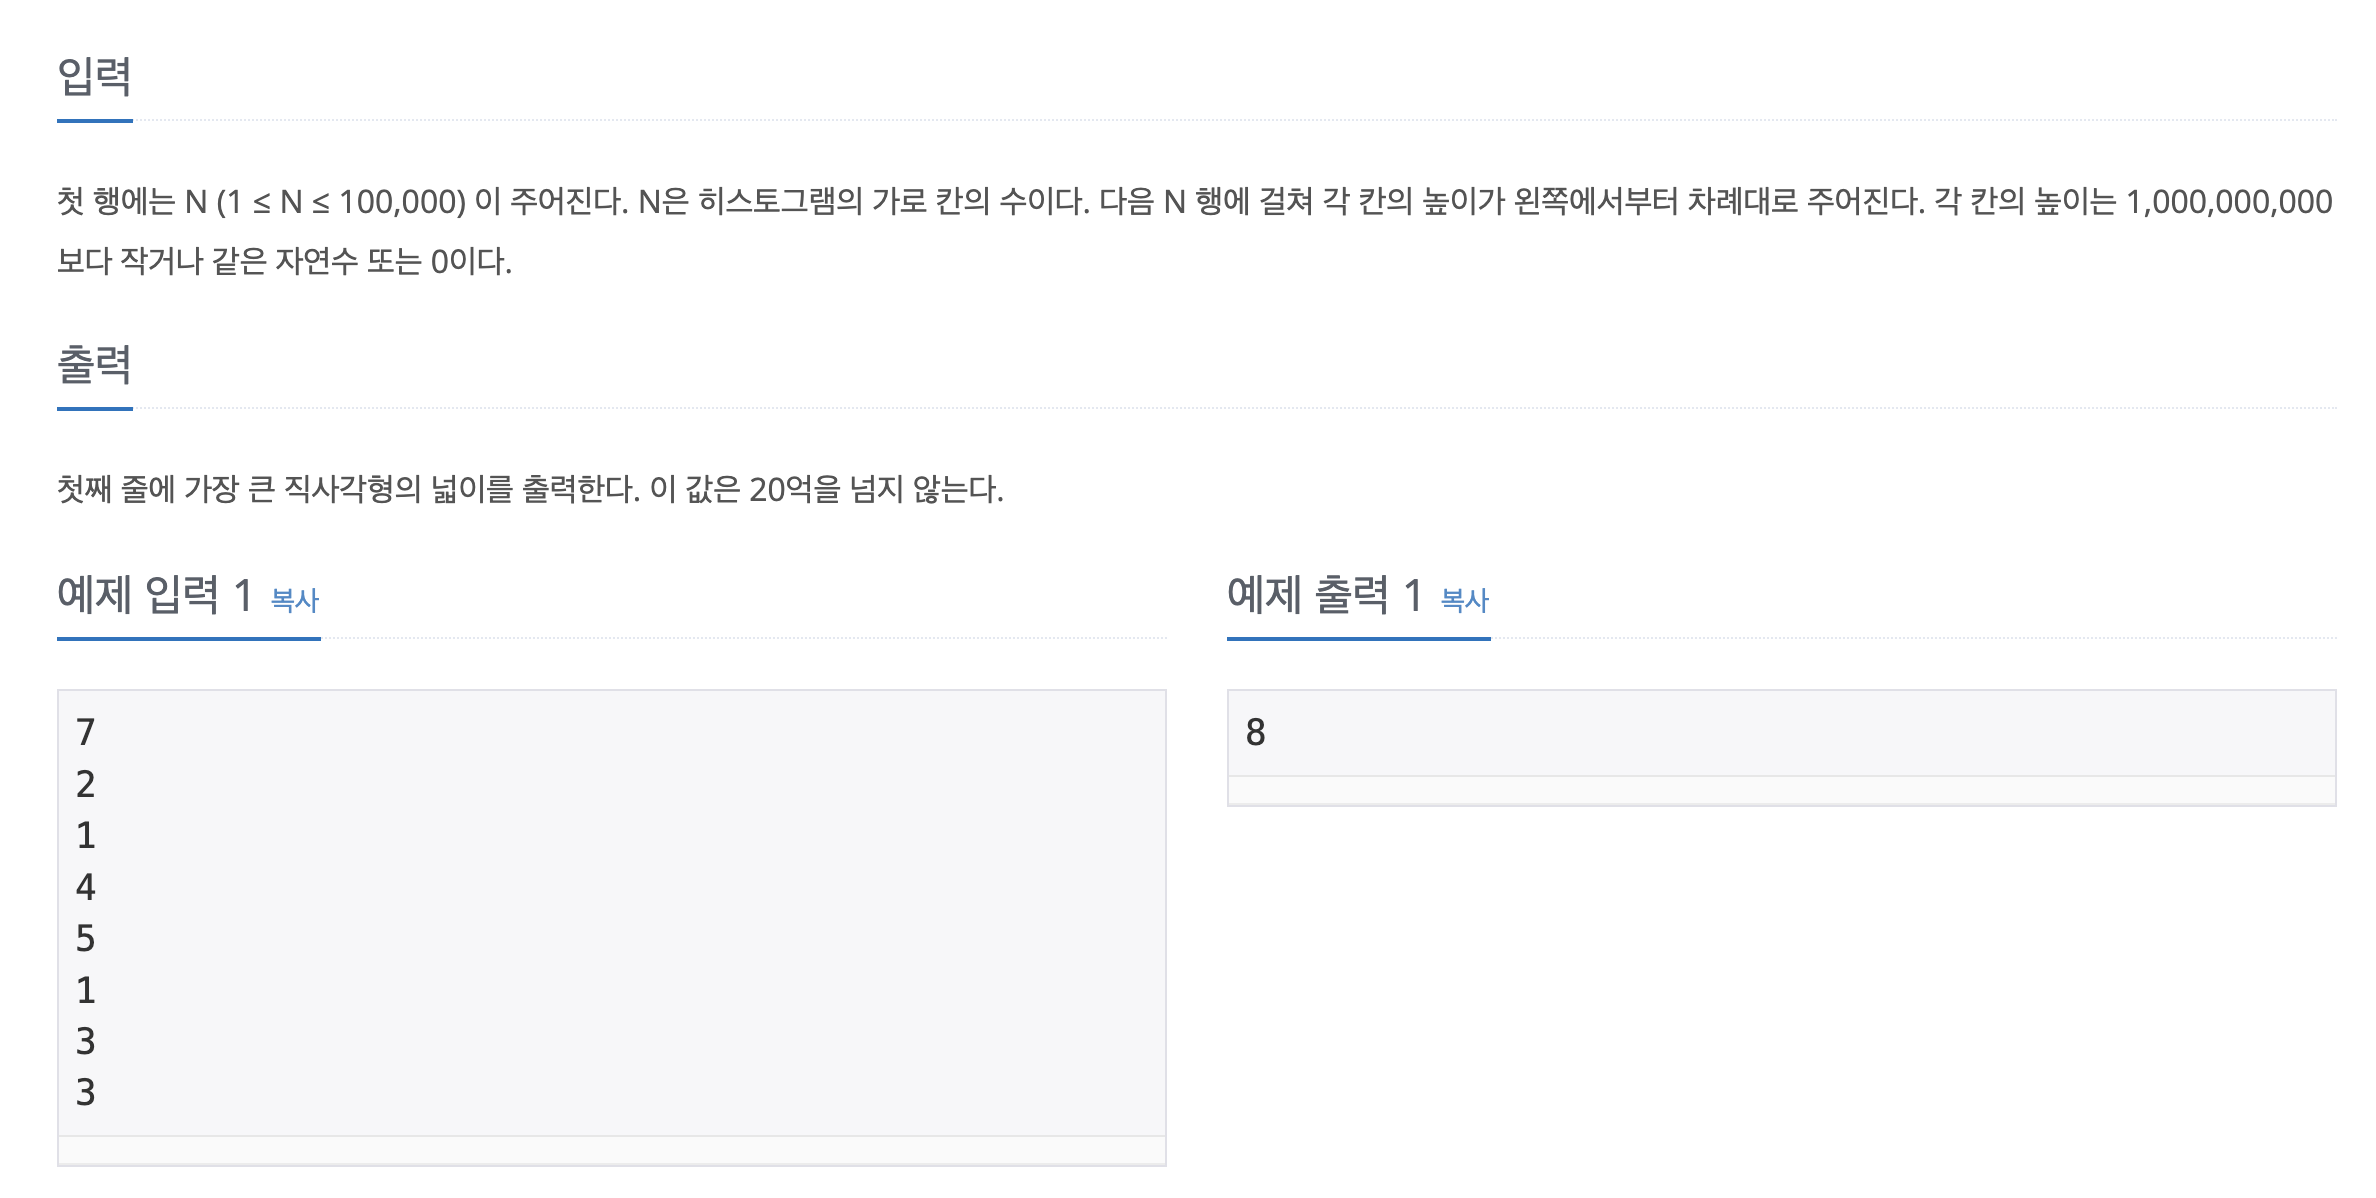Click the output description starting 첫째 줄에

click(x=530, y=489)
